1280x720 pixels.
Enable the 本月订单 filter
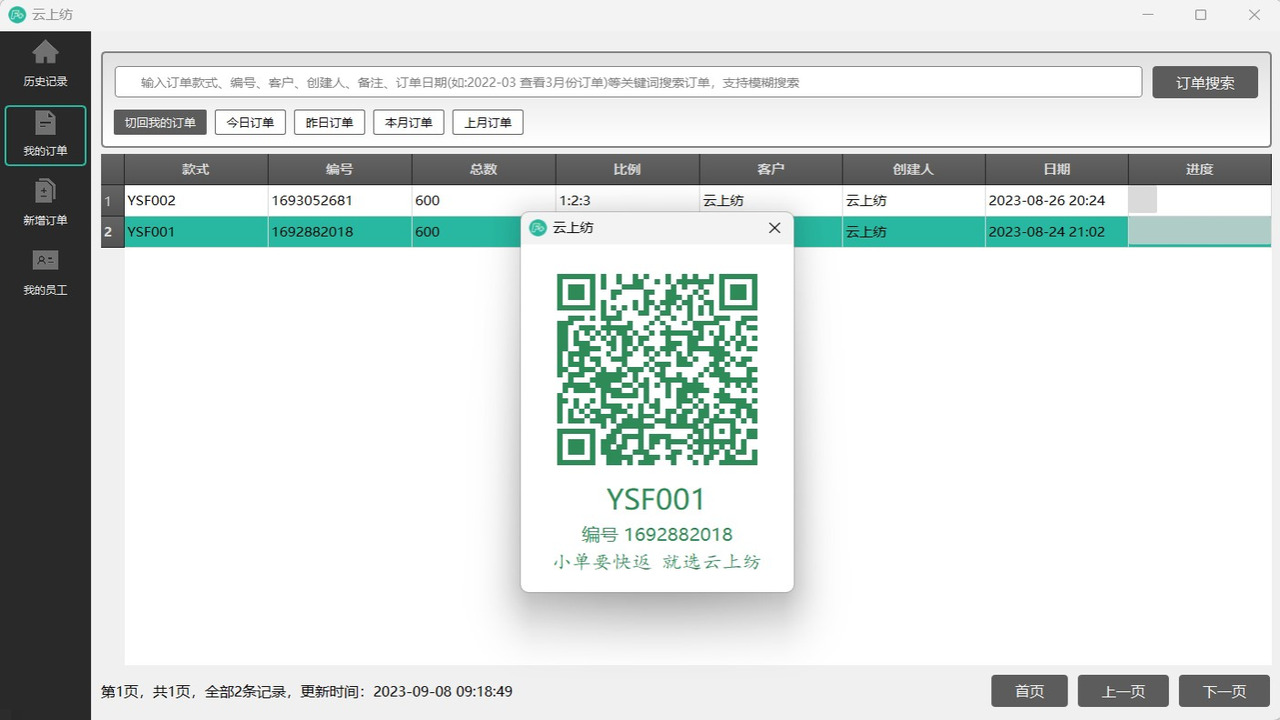(x=408, y=122)
